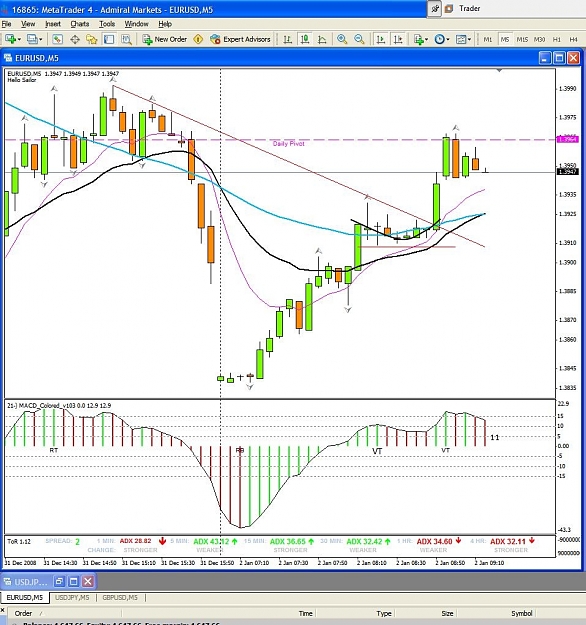The height and width of the screenshot is (625, 586).
Task: Switch to Bar Chart view
Action: pos(287,39)
